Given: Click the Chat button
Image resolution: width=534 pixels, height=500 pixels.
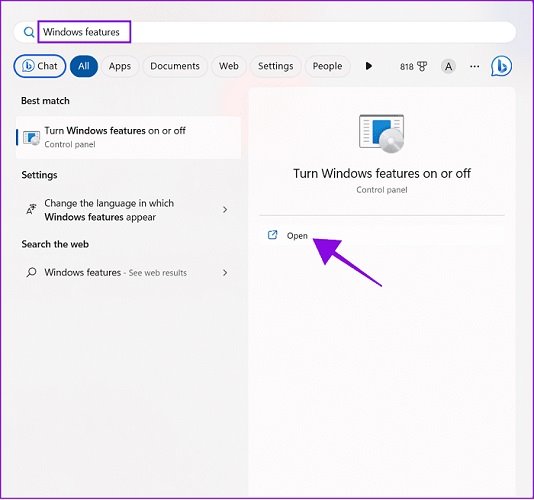Looking at the screenshot, I should [40, 66].
